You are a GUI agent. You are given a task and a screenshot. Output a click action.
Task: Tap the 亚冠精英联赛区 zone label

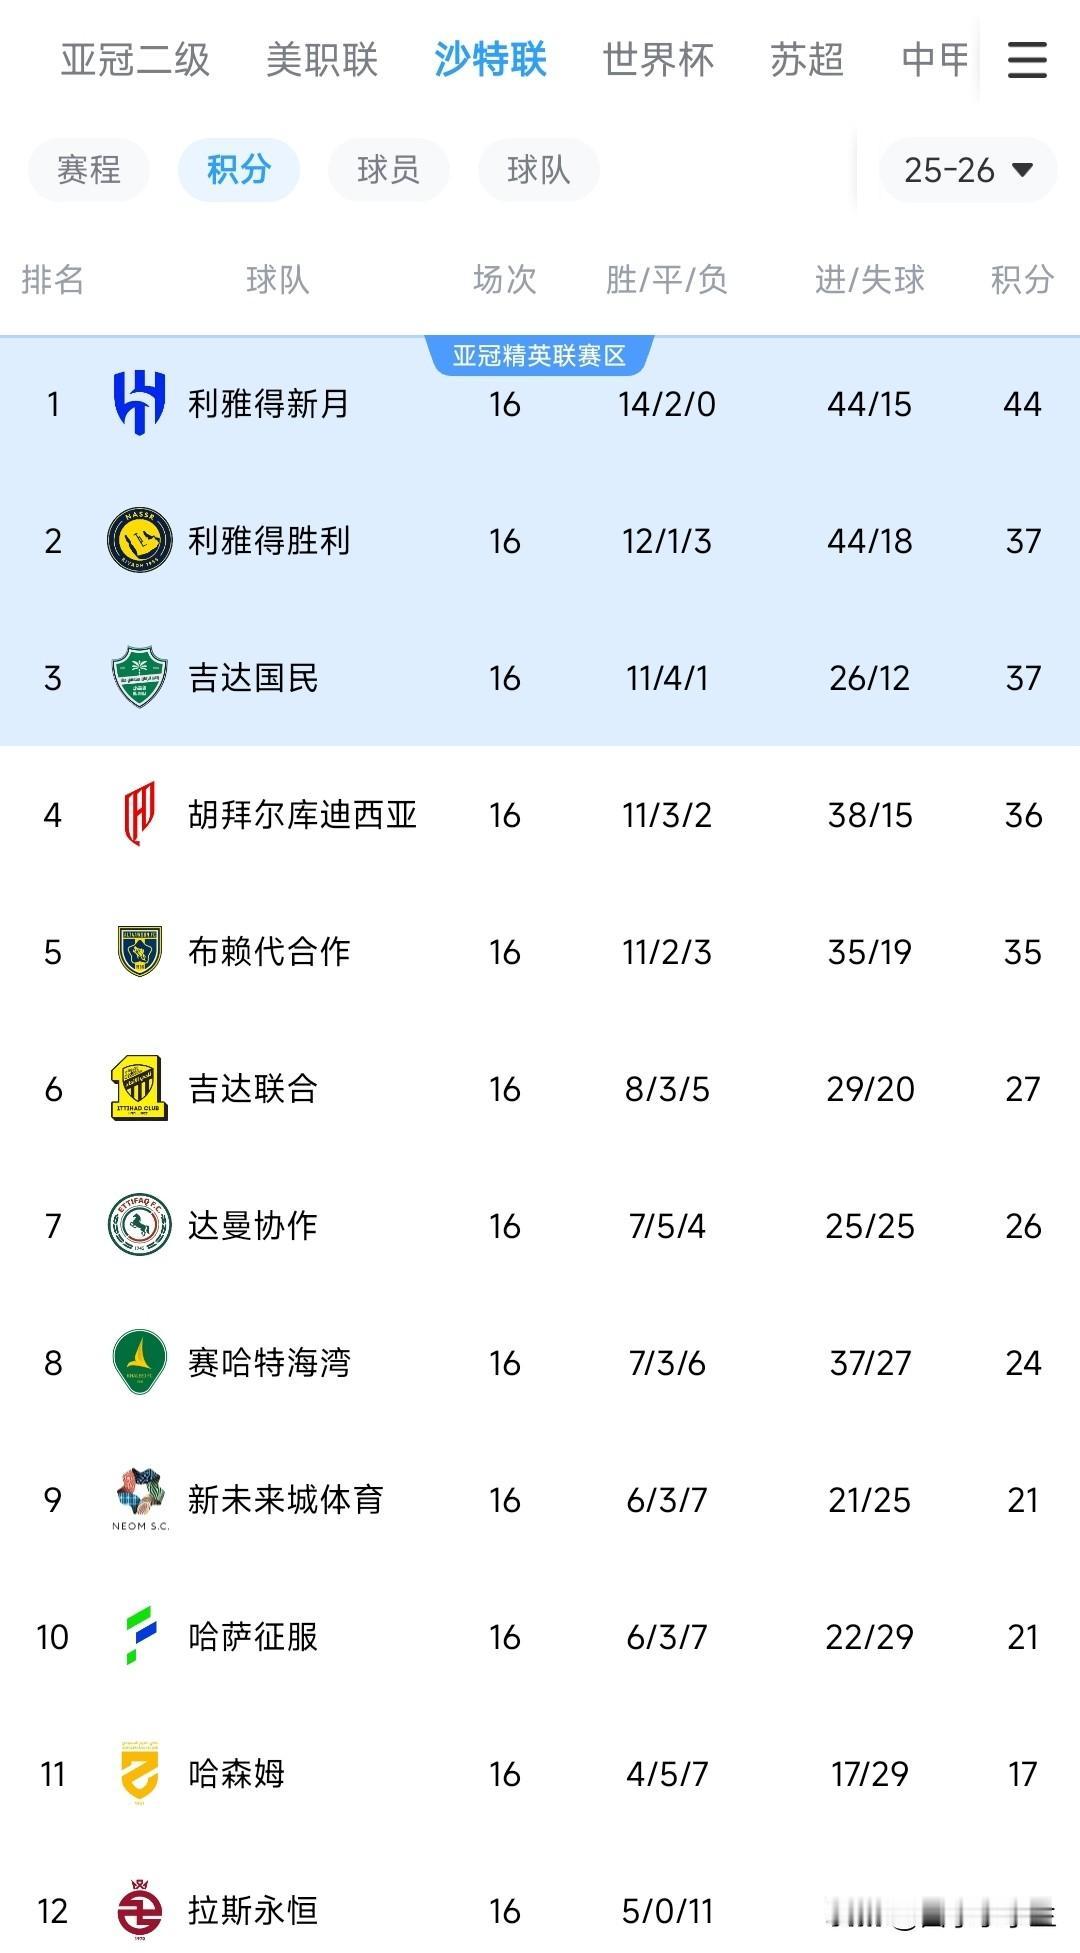[x=539, y=356]
